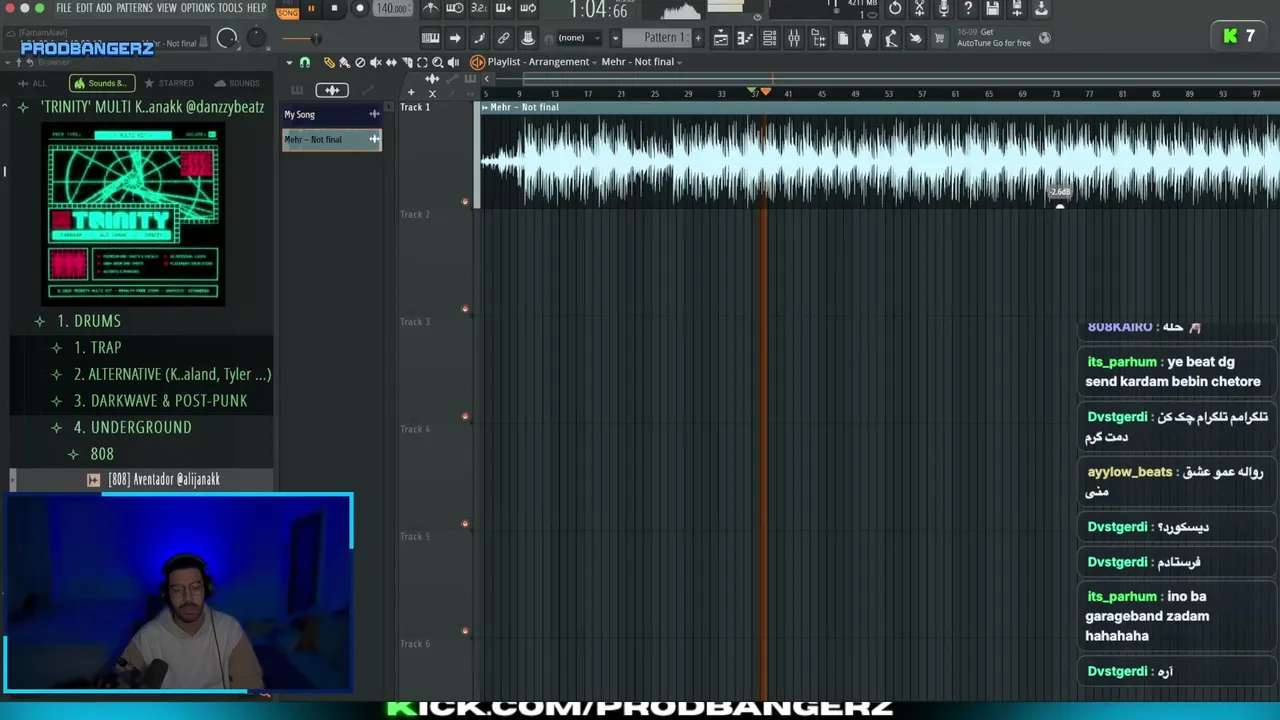Open the plugin picker plug icon
Viewport: 1280px width, 720px height.
[867, 38]
